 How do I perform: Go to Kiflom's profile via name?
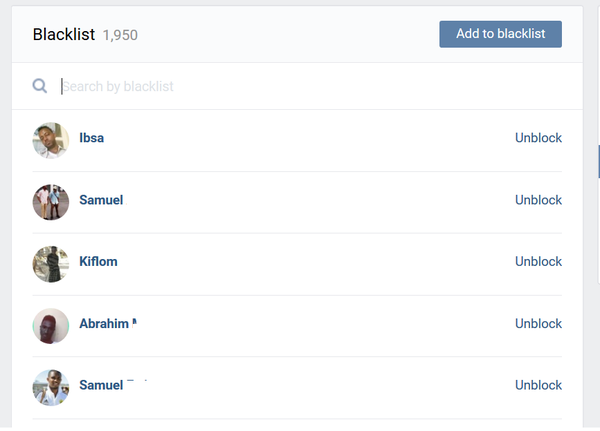click(98, 262)
